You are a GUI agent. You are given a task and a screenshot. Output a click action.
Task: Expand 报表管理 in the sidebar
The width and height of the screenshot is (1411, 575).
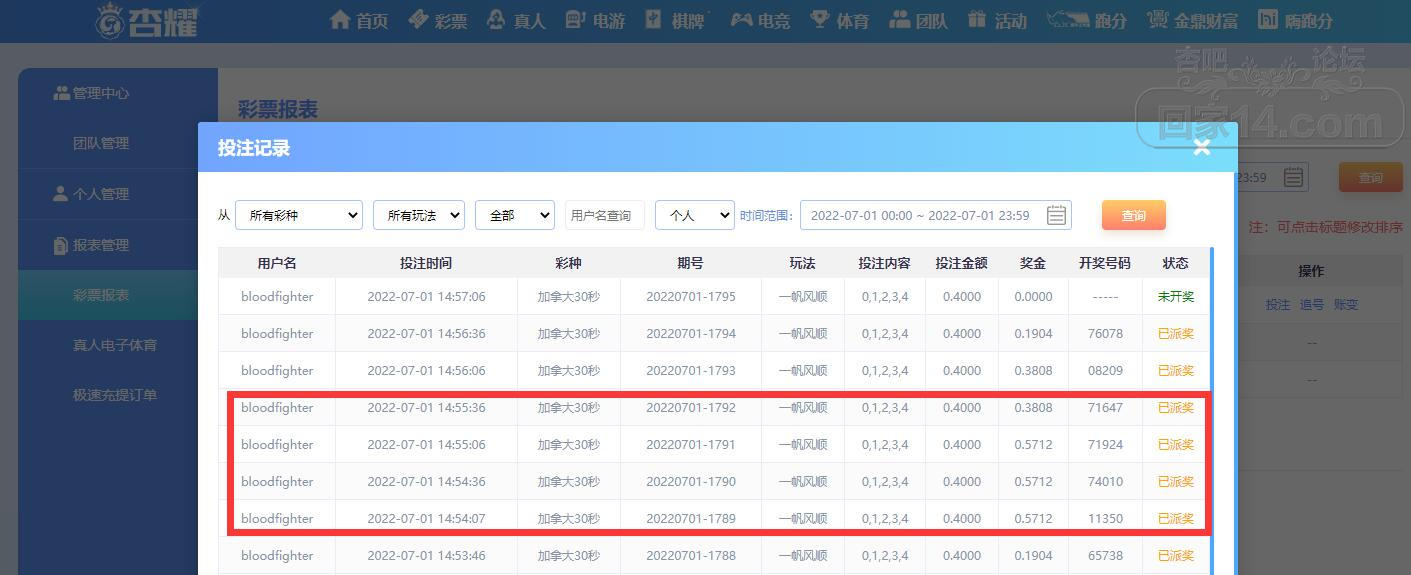pos(117,245)
